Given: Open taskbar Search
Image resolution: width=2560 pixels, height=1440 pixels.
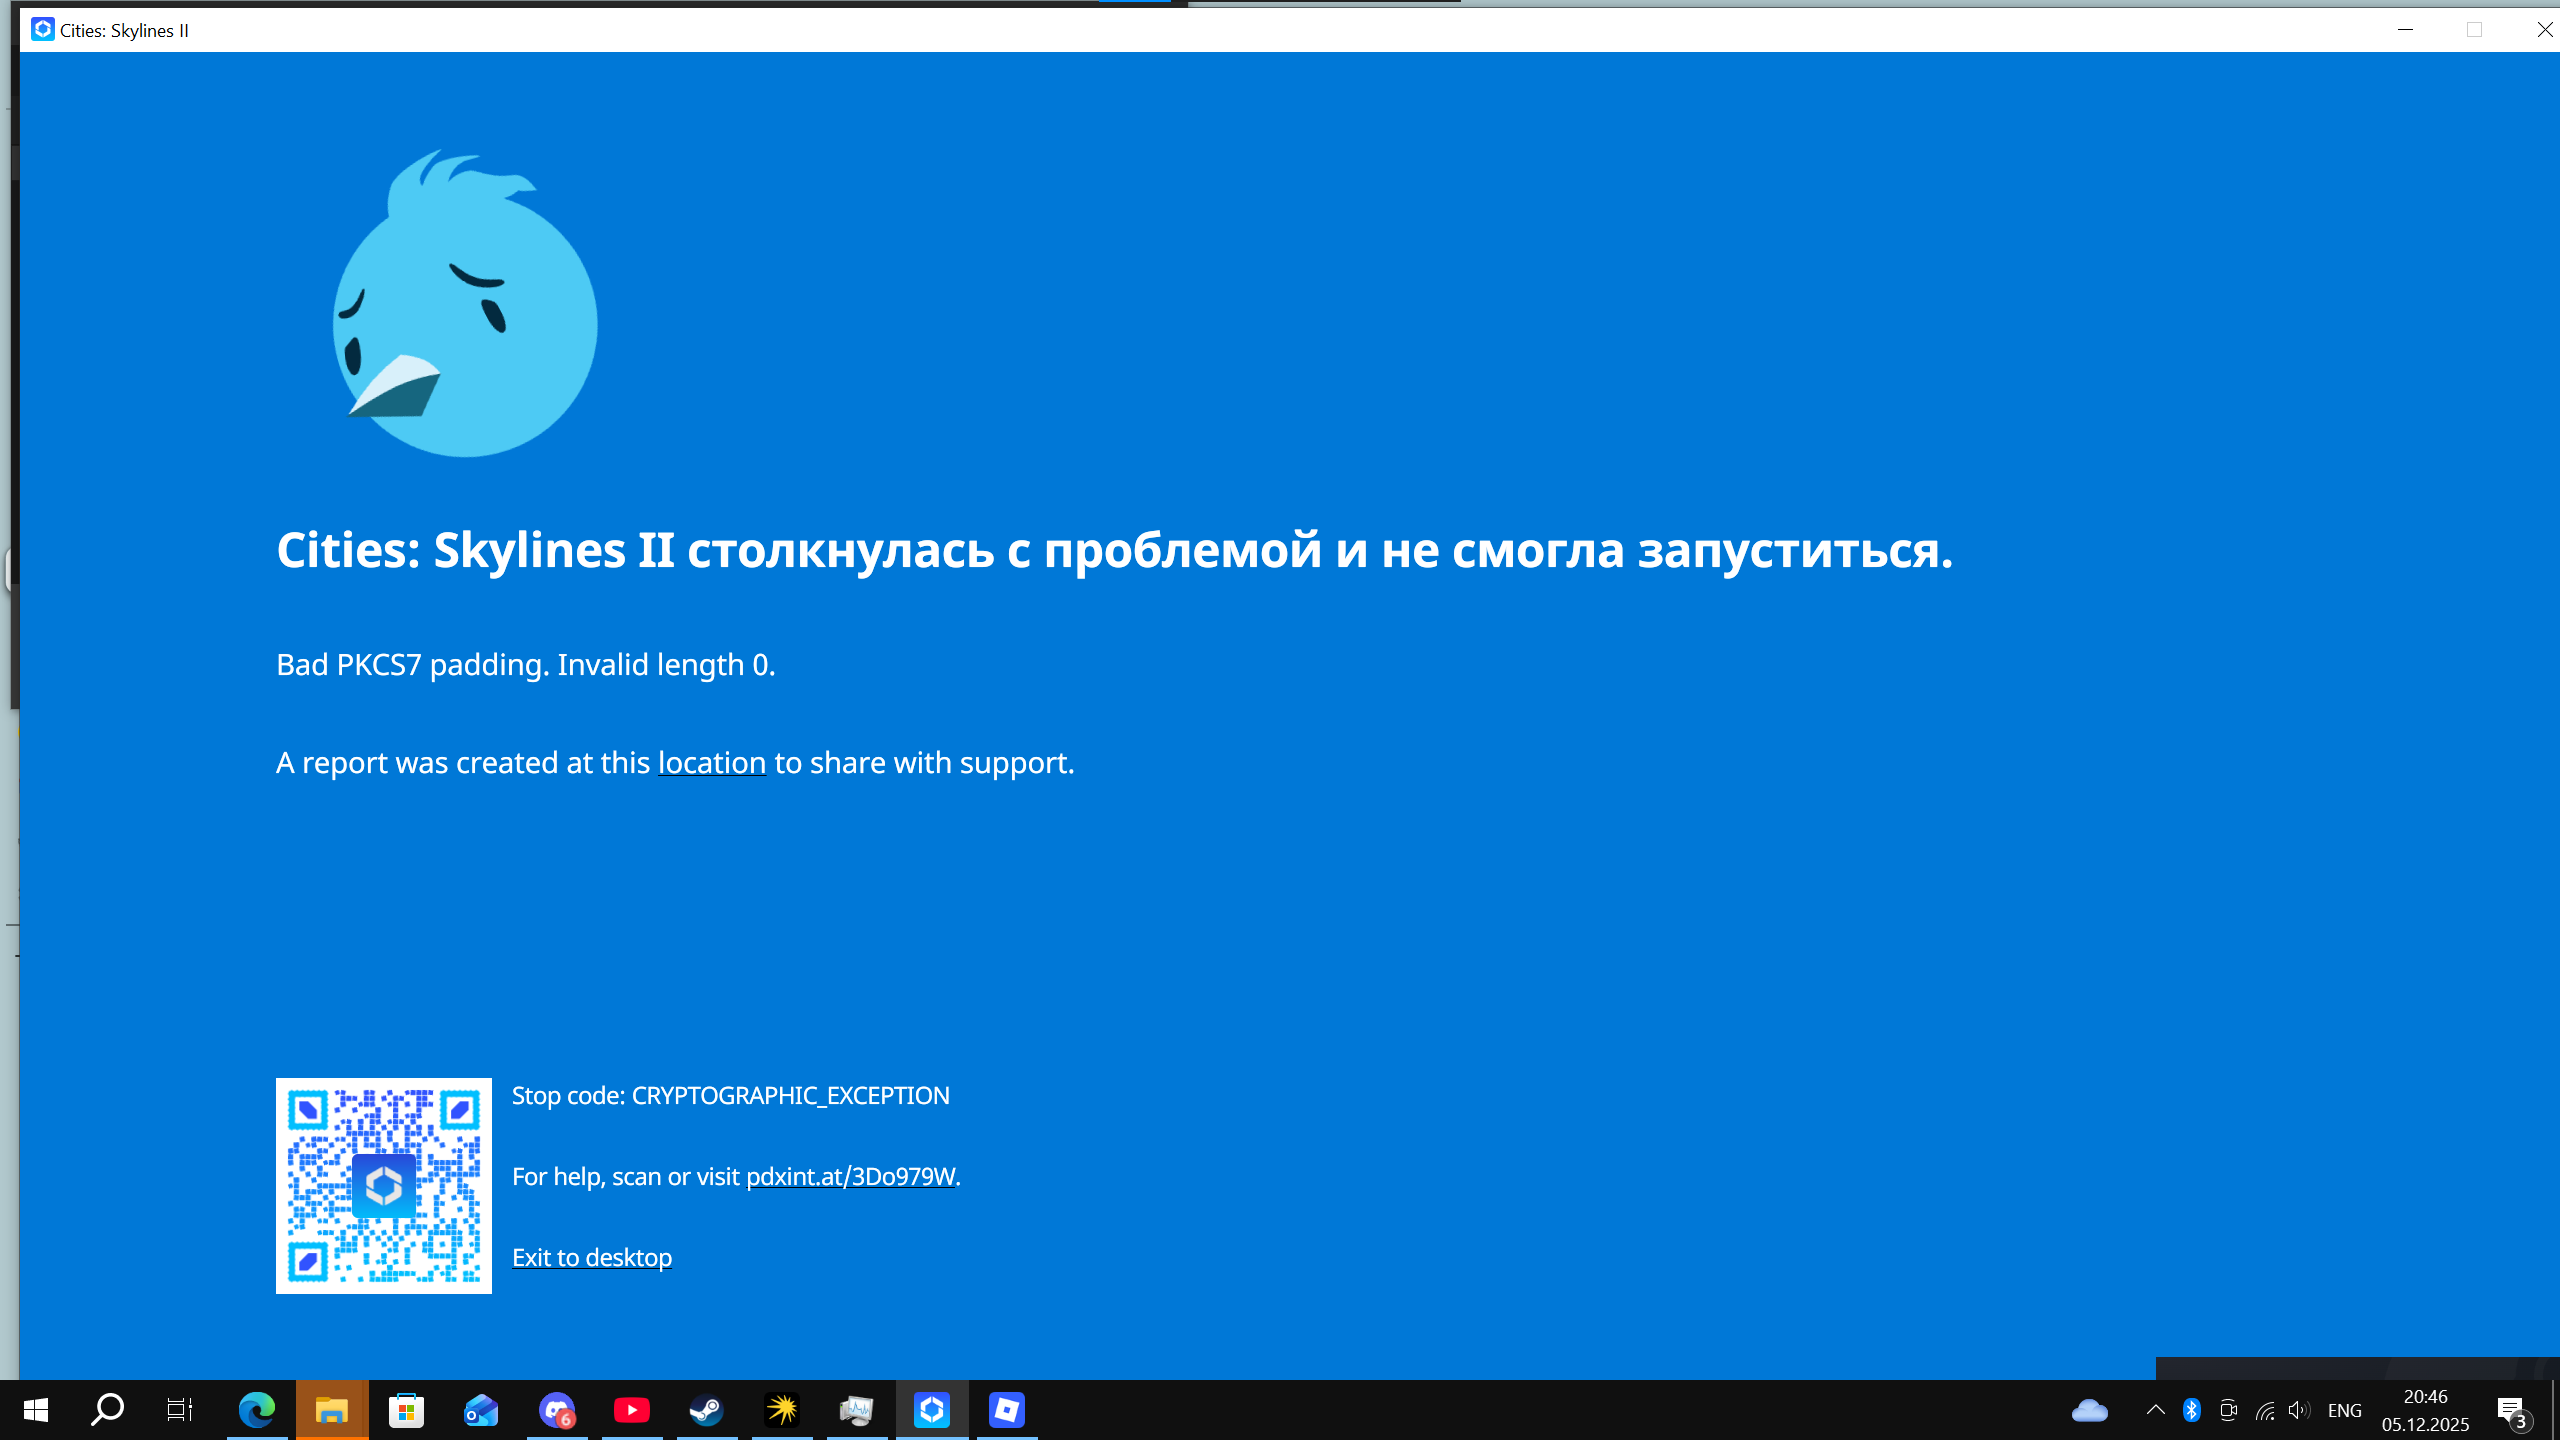Looking at the screenshot, I should pyautogui.click(x=107, y=1410).
